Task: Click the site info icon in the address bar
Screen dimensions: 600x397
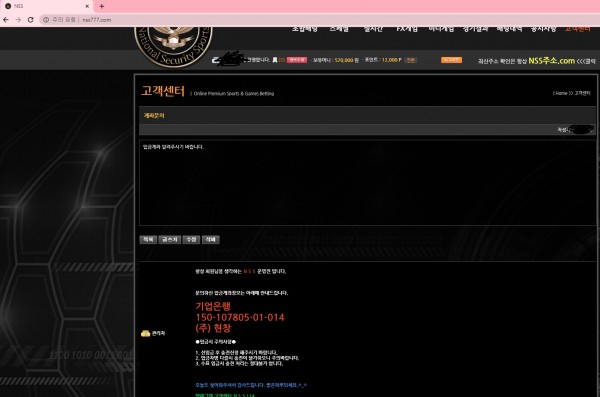Action: coord(46,20)
